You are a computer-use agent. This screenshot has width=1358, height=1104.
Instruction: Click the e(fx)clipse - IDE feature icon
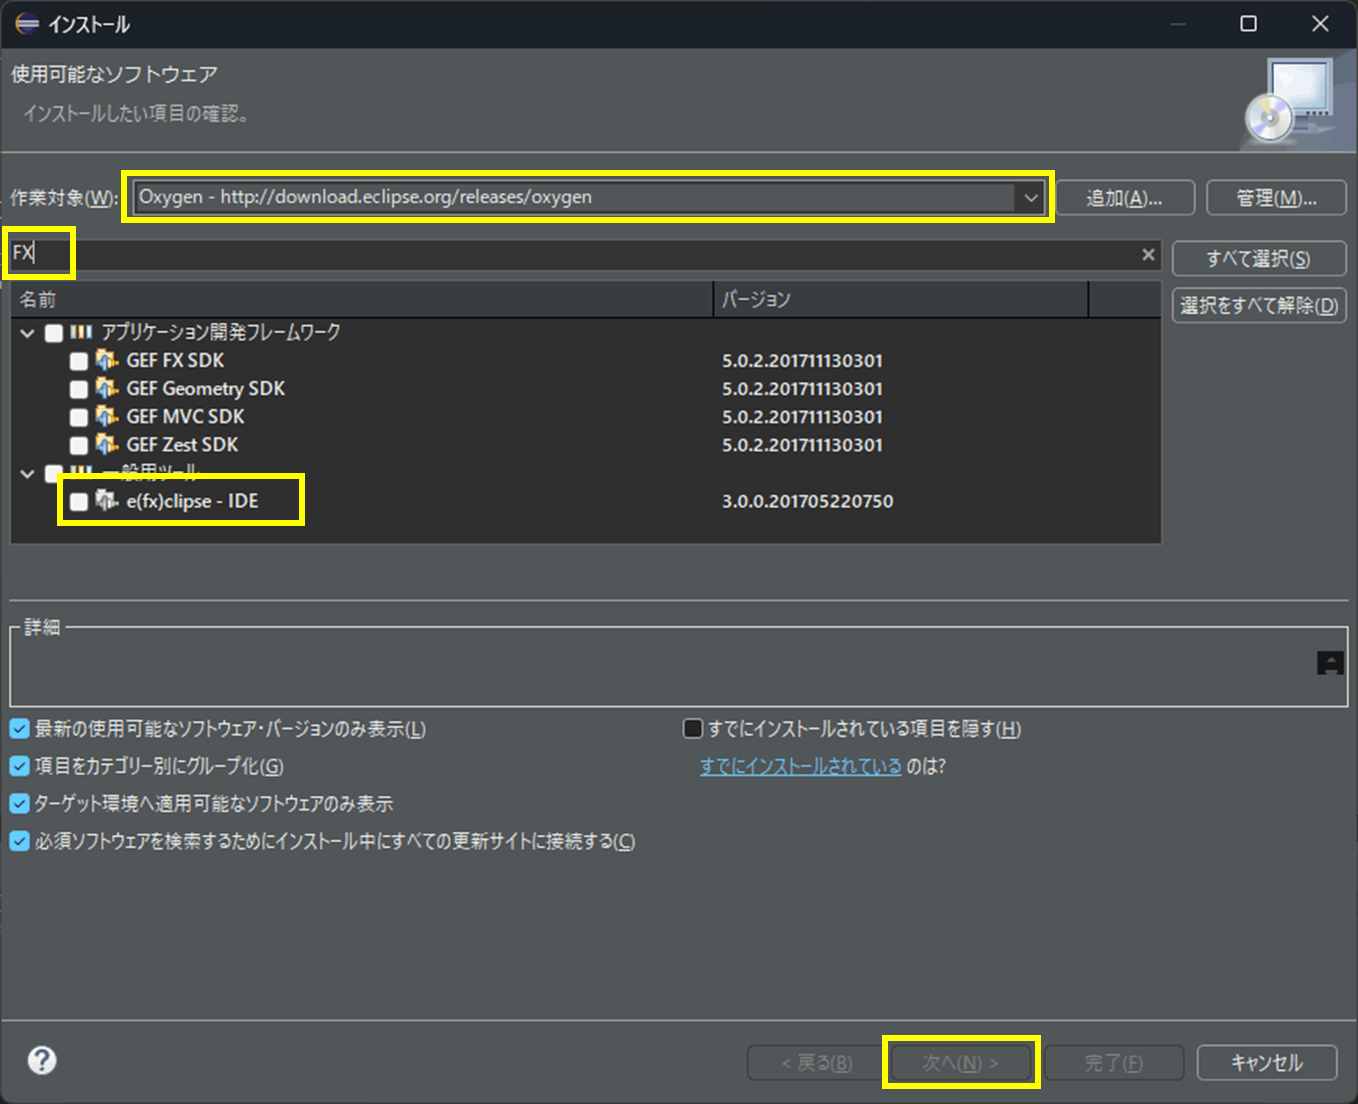click(x=107, y=500)
